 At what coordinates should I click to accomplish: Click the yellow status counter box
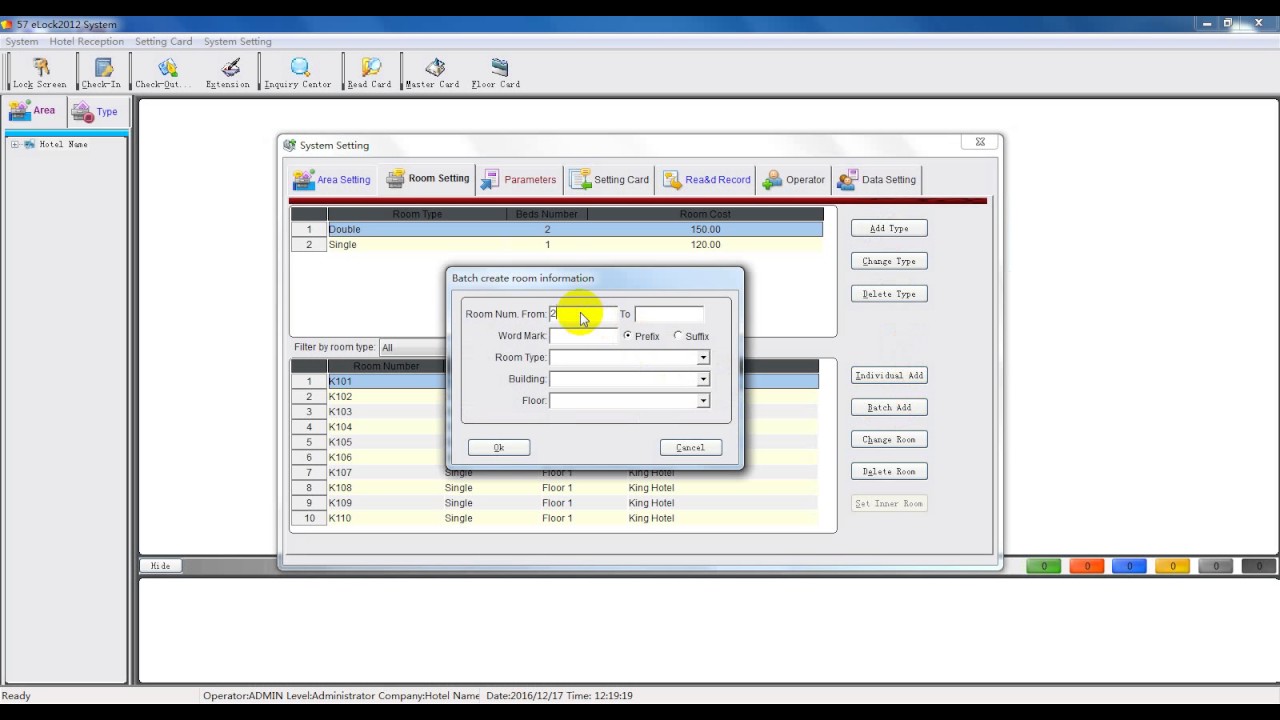click(1173, 566)
